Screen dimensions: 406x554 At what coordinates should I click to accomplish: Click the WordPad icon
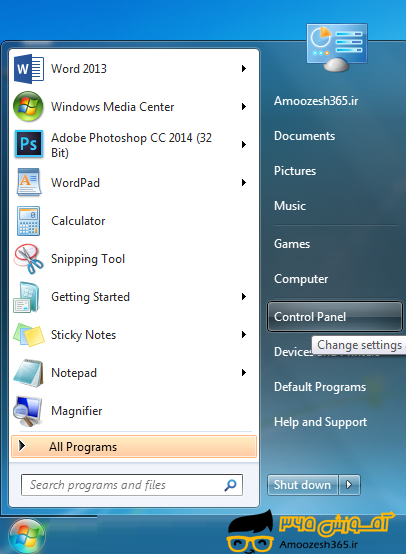click(29, 182)
